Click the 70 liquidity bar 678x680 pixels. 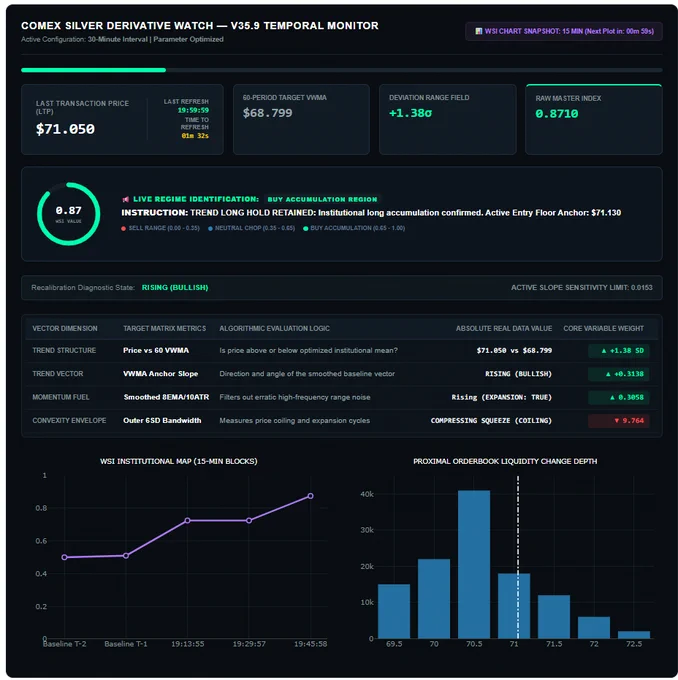[434, 599]
